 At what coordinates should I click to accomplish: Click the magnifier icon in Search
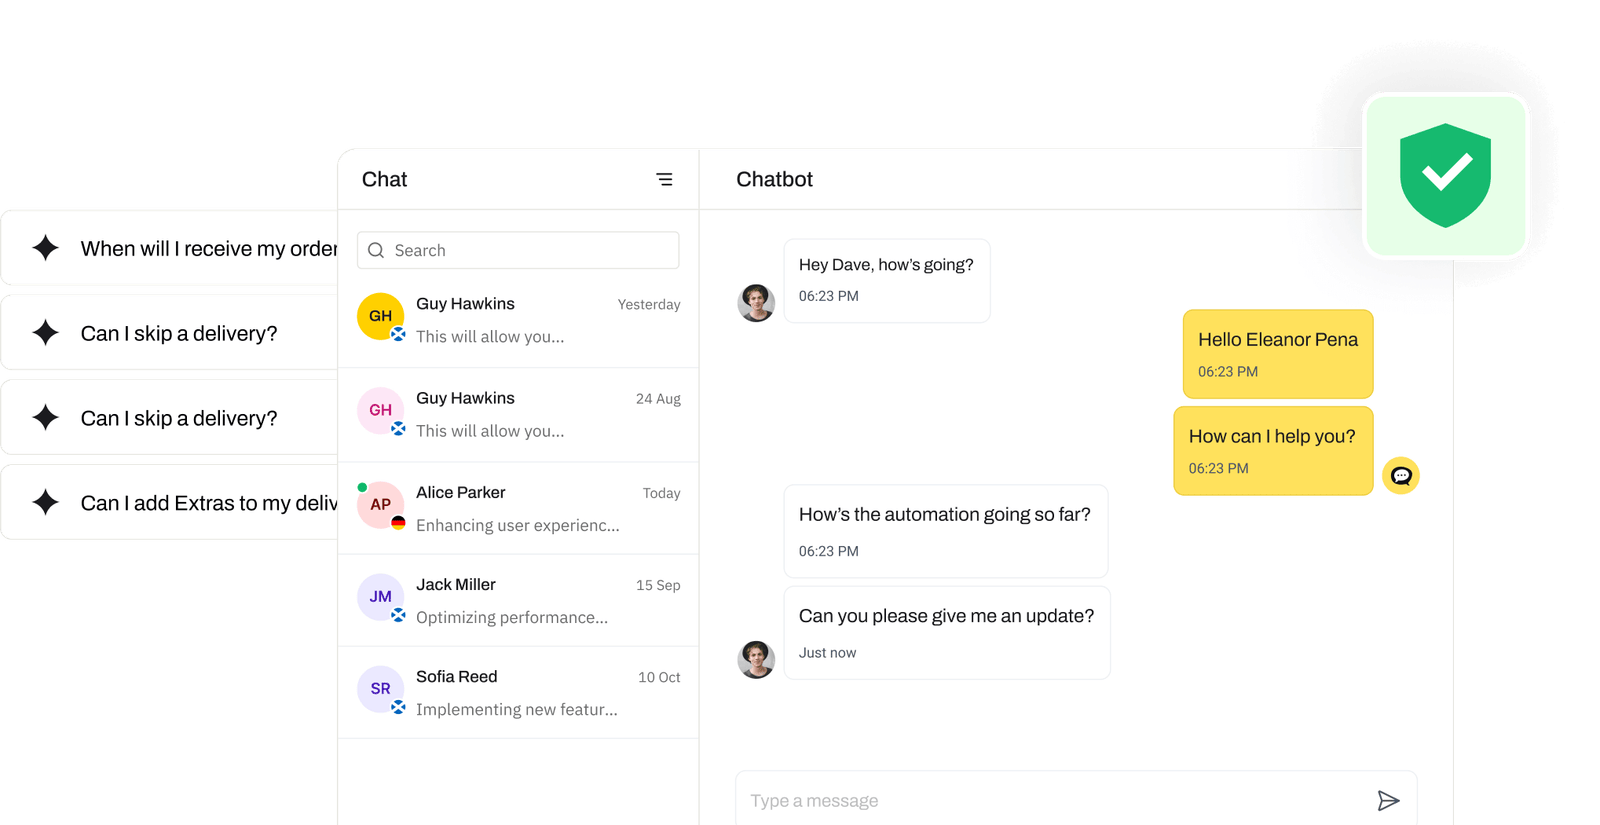(x=376, y=250)
